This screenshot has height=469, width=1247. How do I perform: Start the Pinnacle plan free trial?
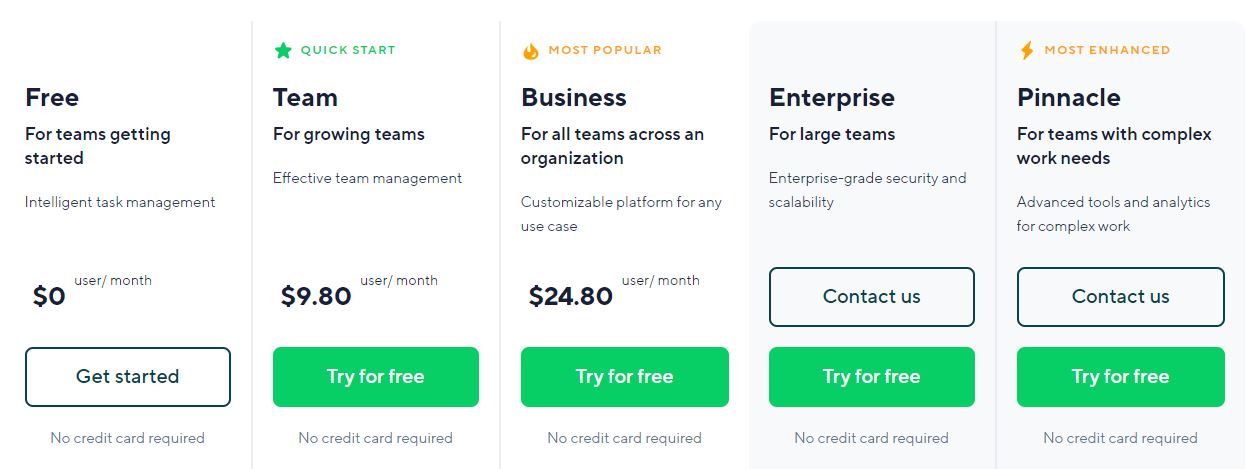point(1120,376)
